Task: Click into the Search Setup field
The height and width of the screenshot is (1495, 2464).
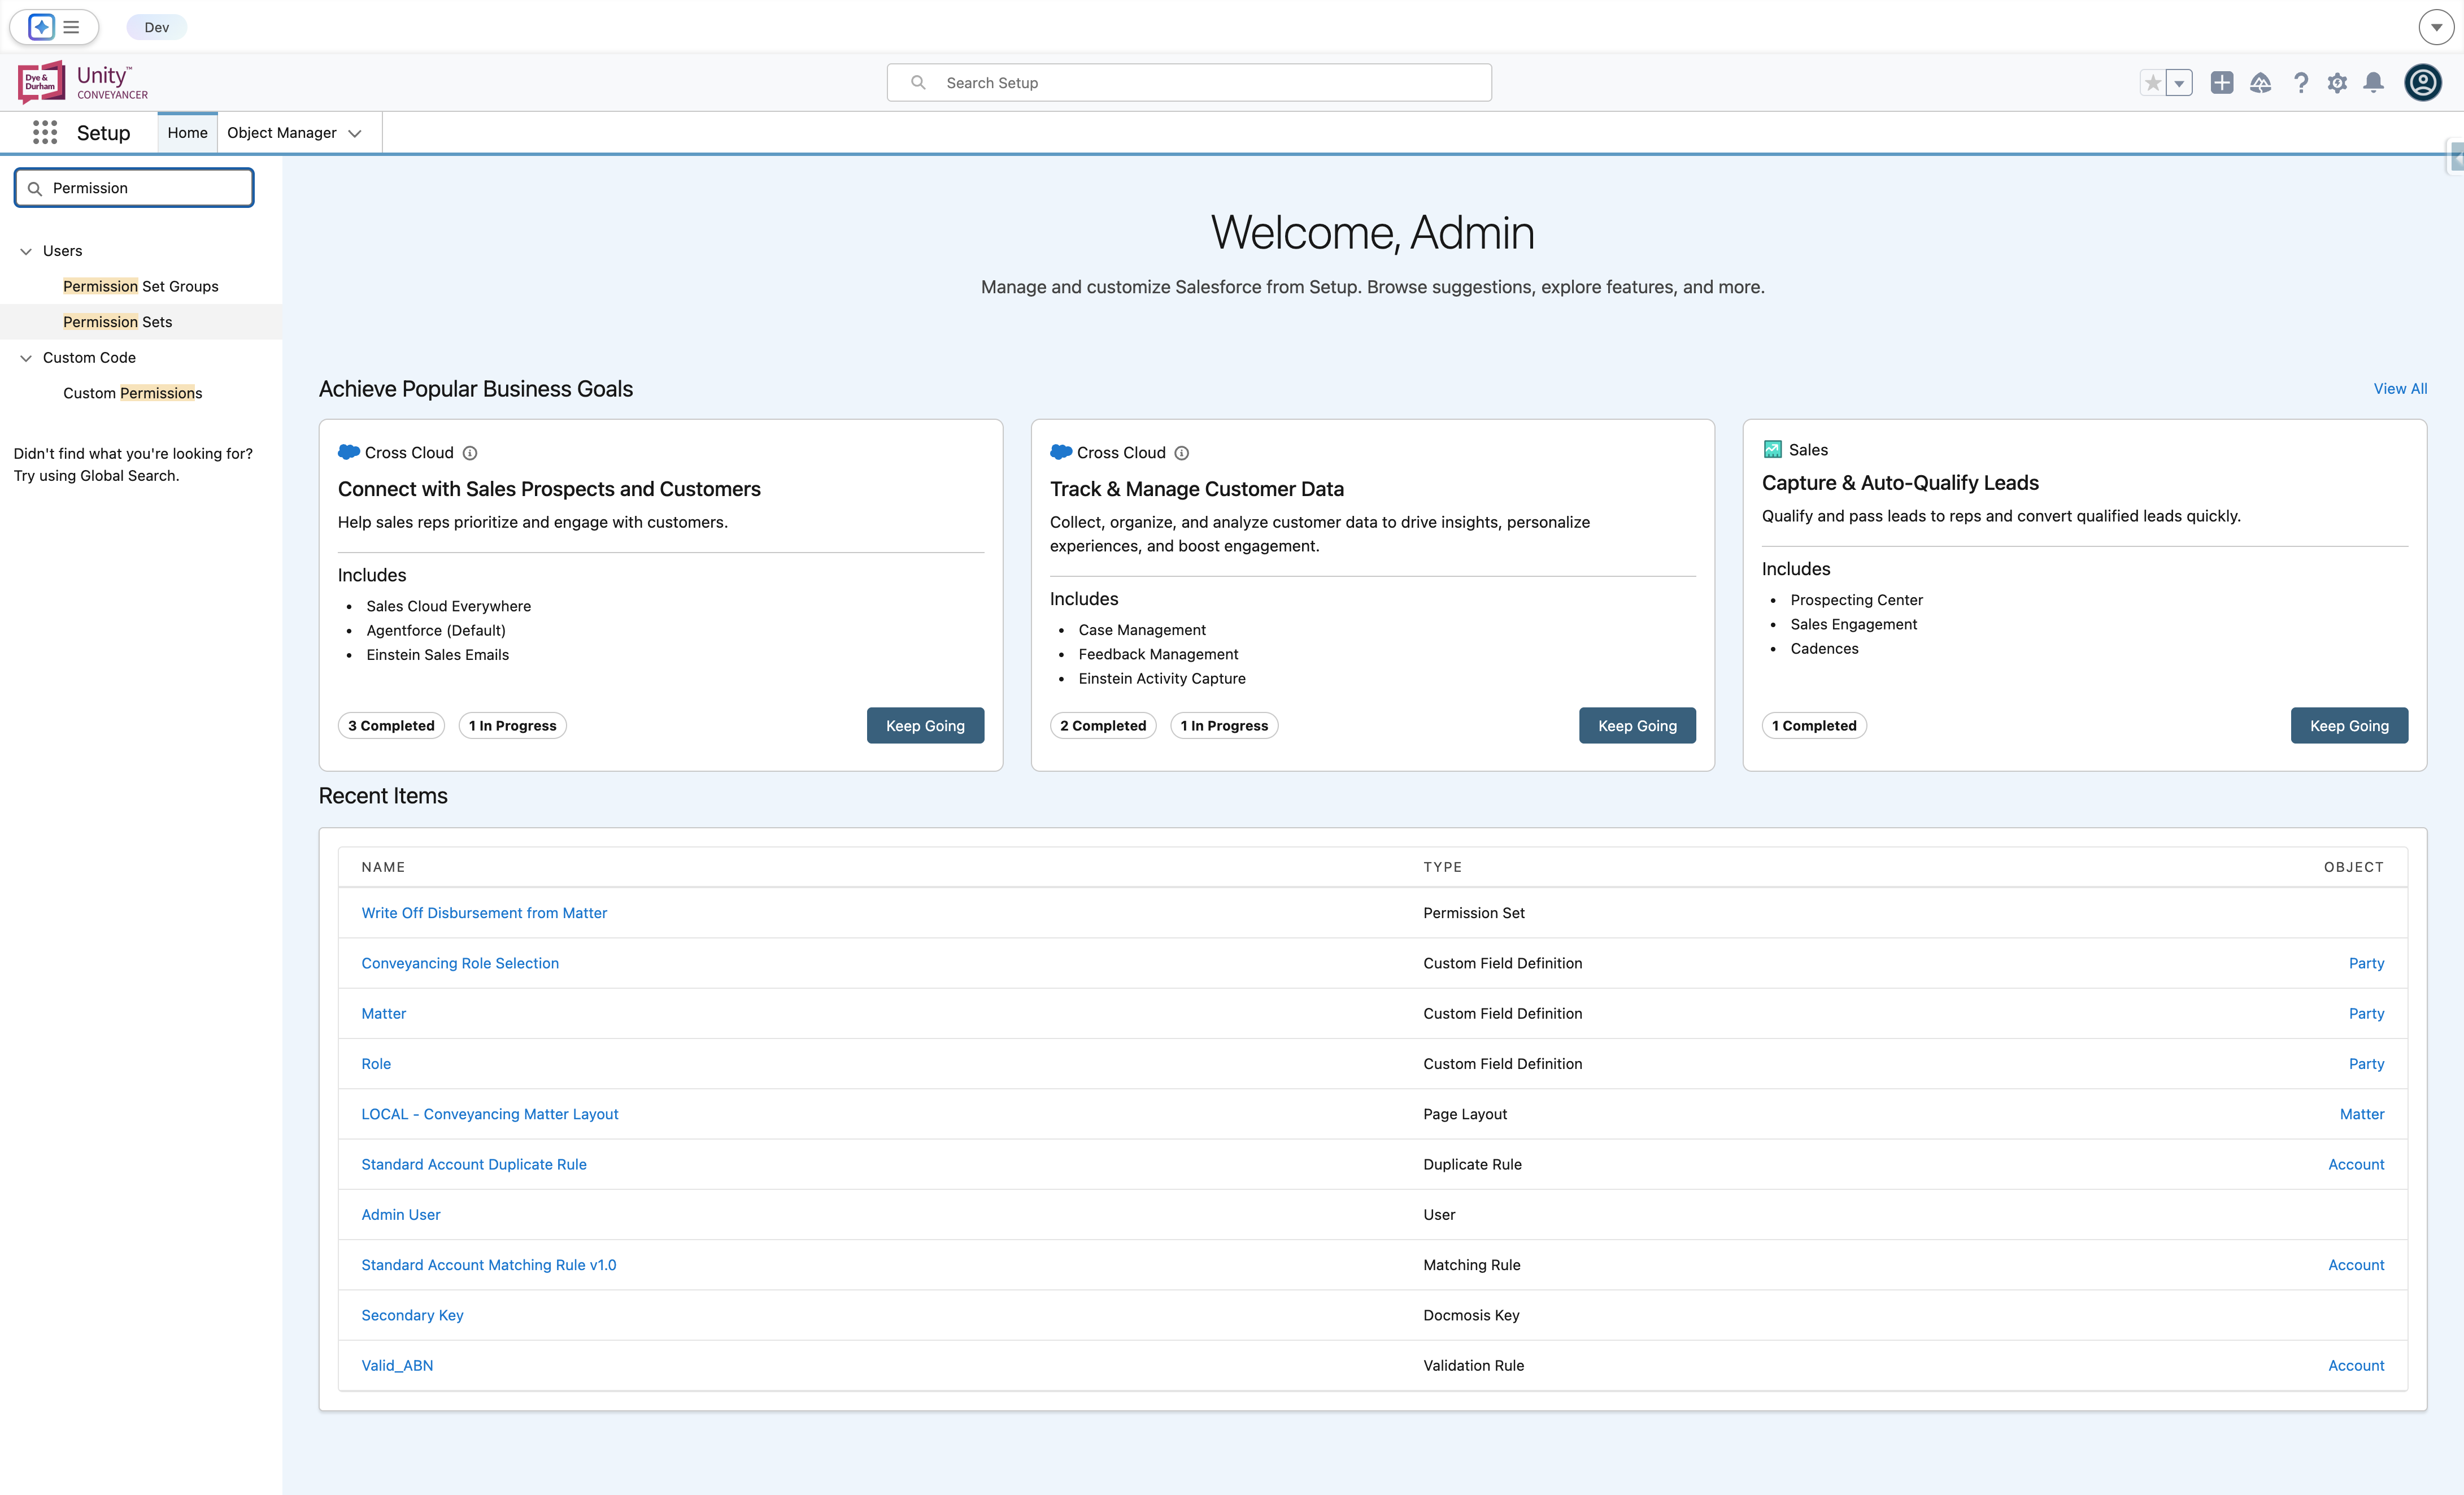Action: 1189,83
